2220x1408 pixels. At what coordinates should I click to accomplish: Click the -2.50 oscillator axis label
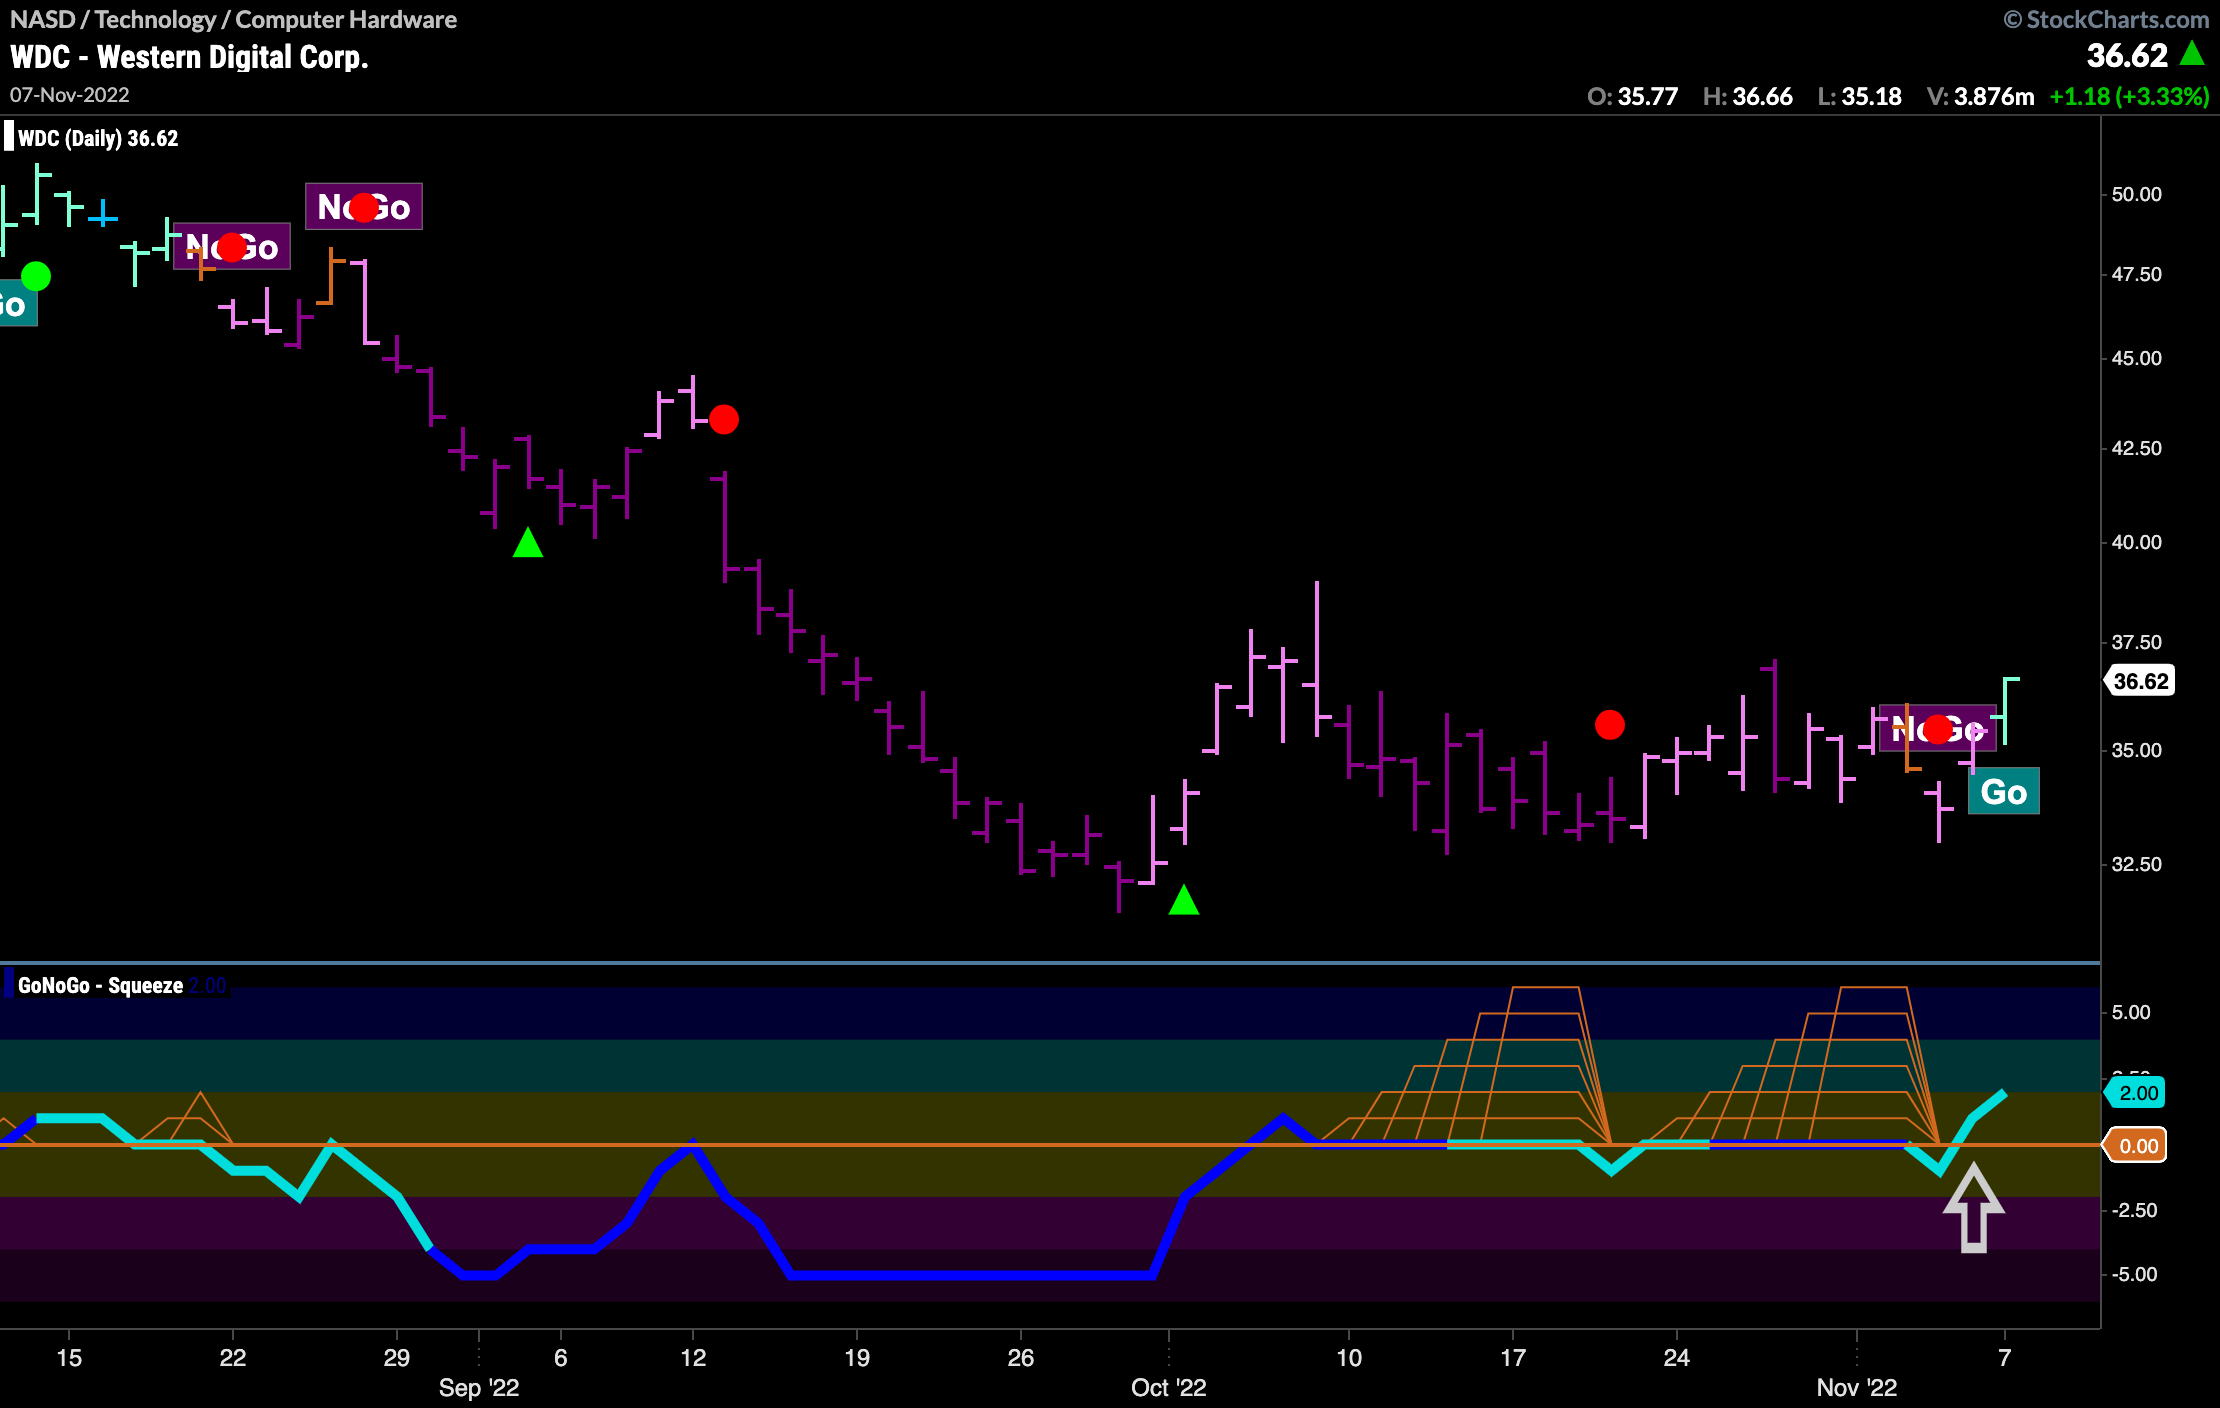coord(2133,1210)
